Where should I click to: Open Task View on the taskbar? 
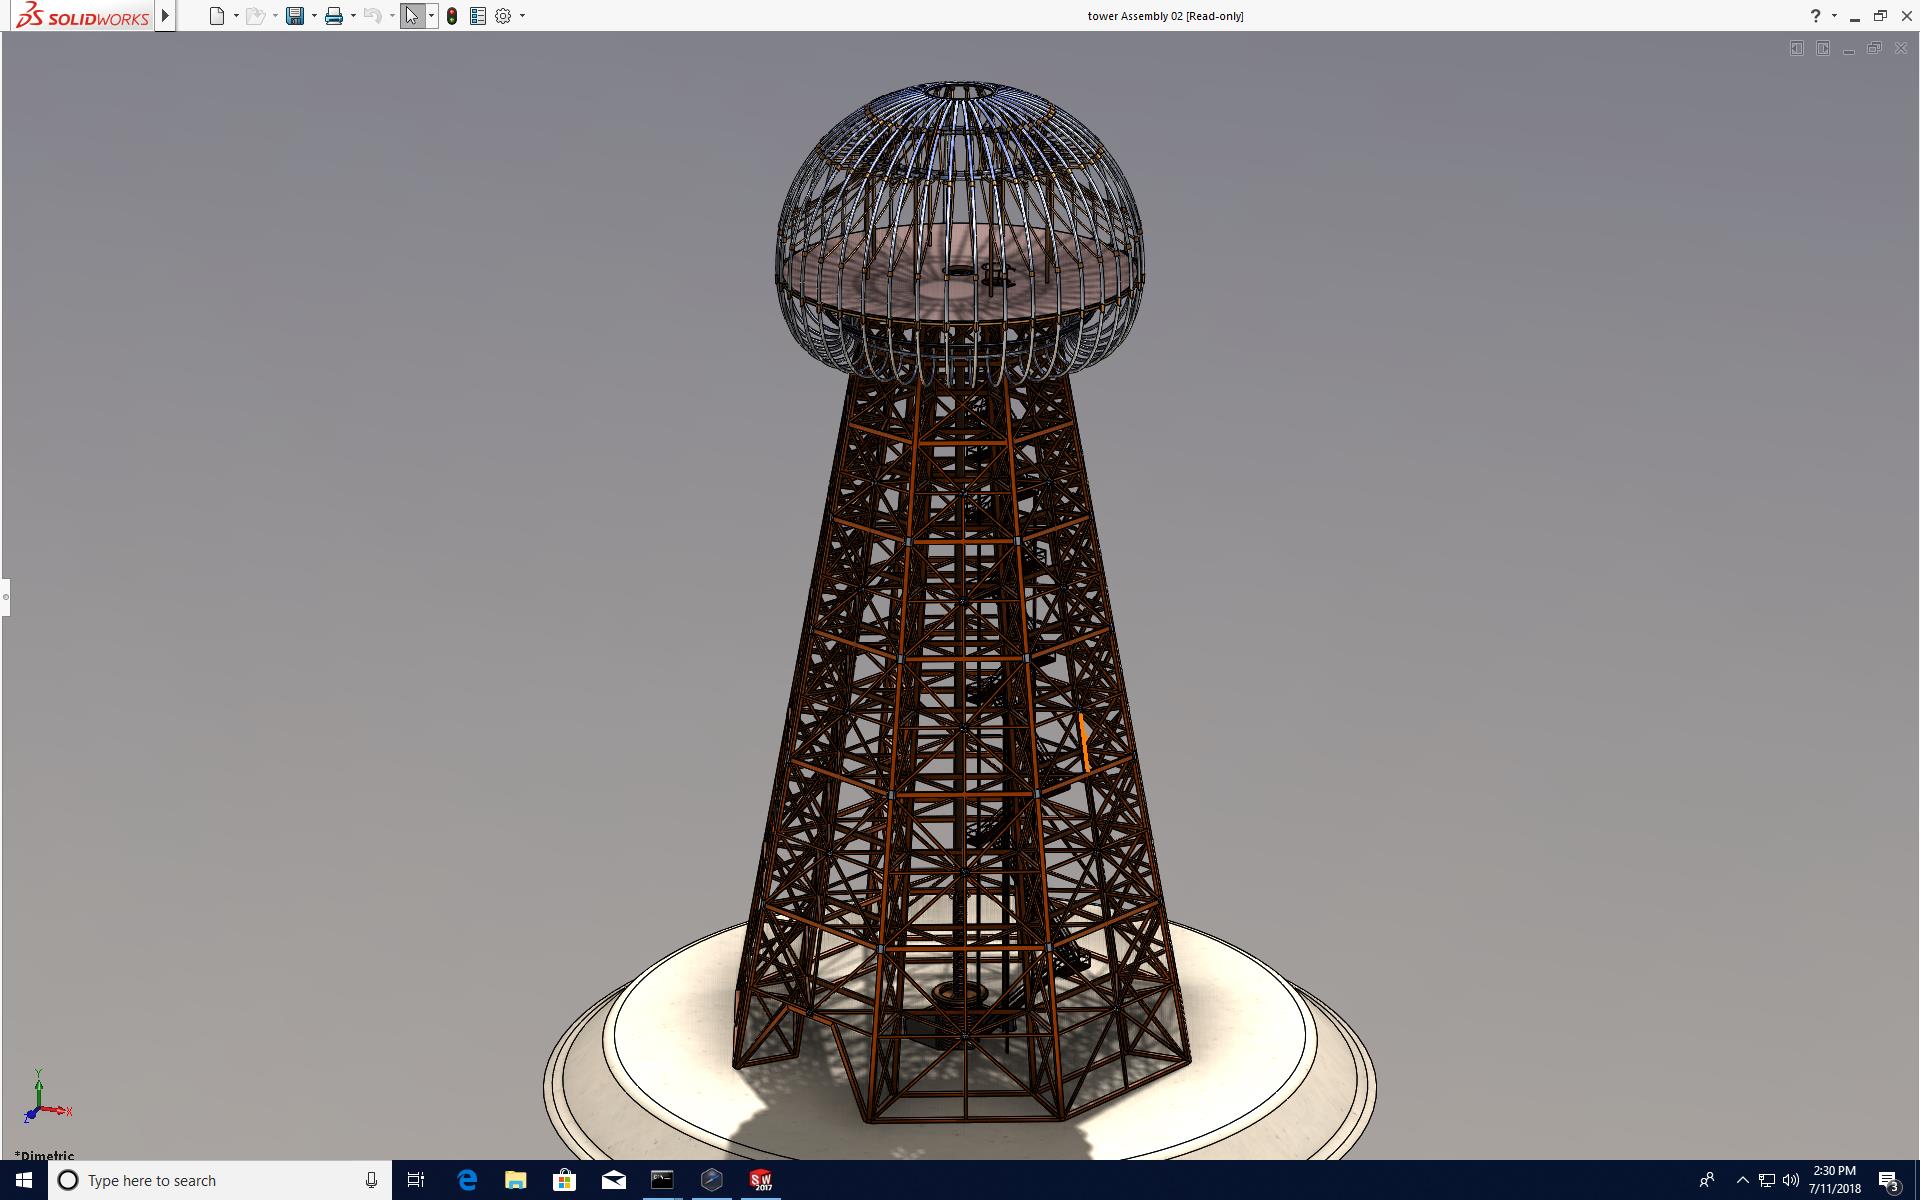point(416,1180)
